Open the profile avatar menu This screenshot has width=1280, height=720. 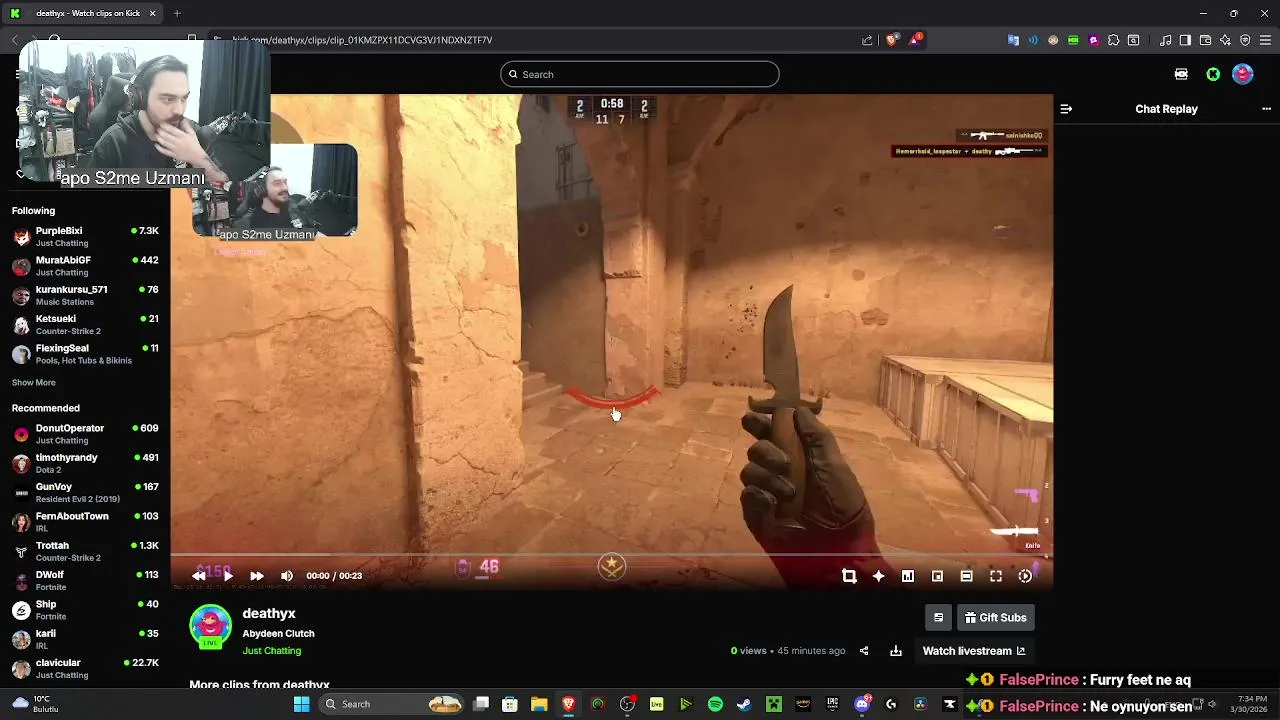pos(1243,74)
